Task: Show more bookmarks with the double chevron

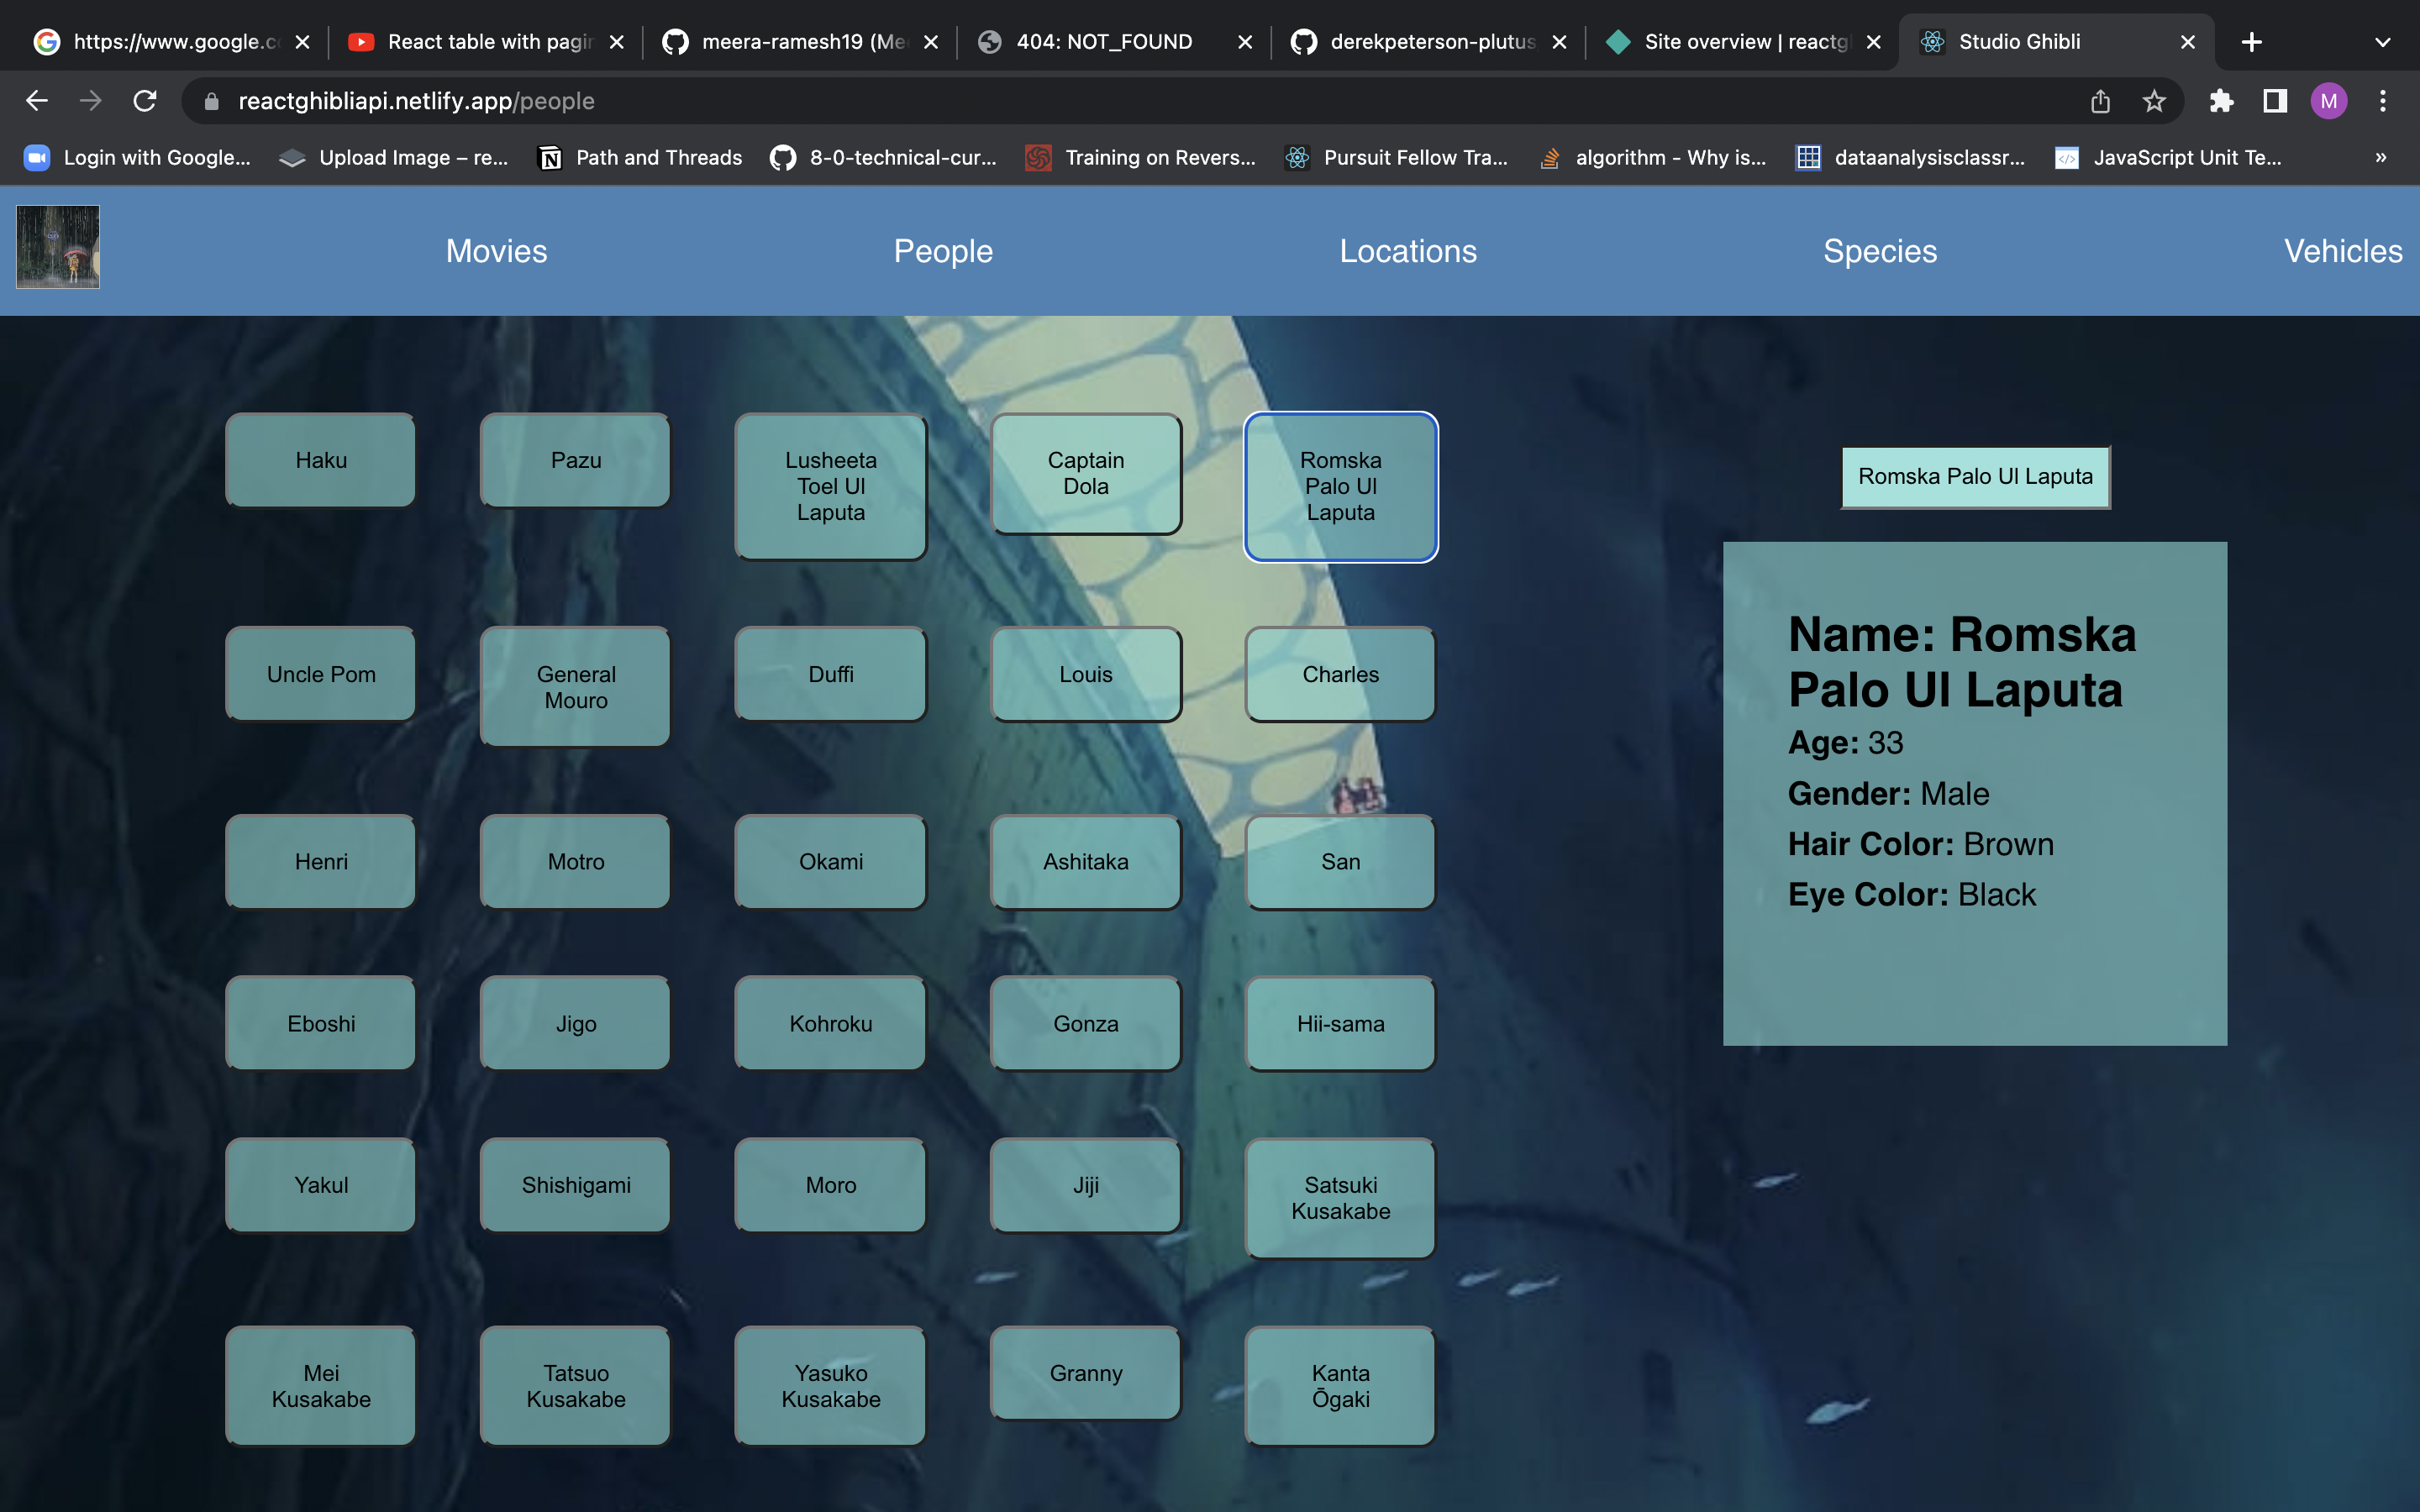Action: 2381,157
